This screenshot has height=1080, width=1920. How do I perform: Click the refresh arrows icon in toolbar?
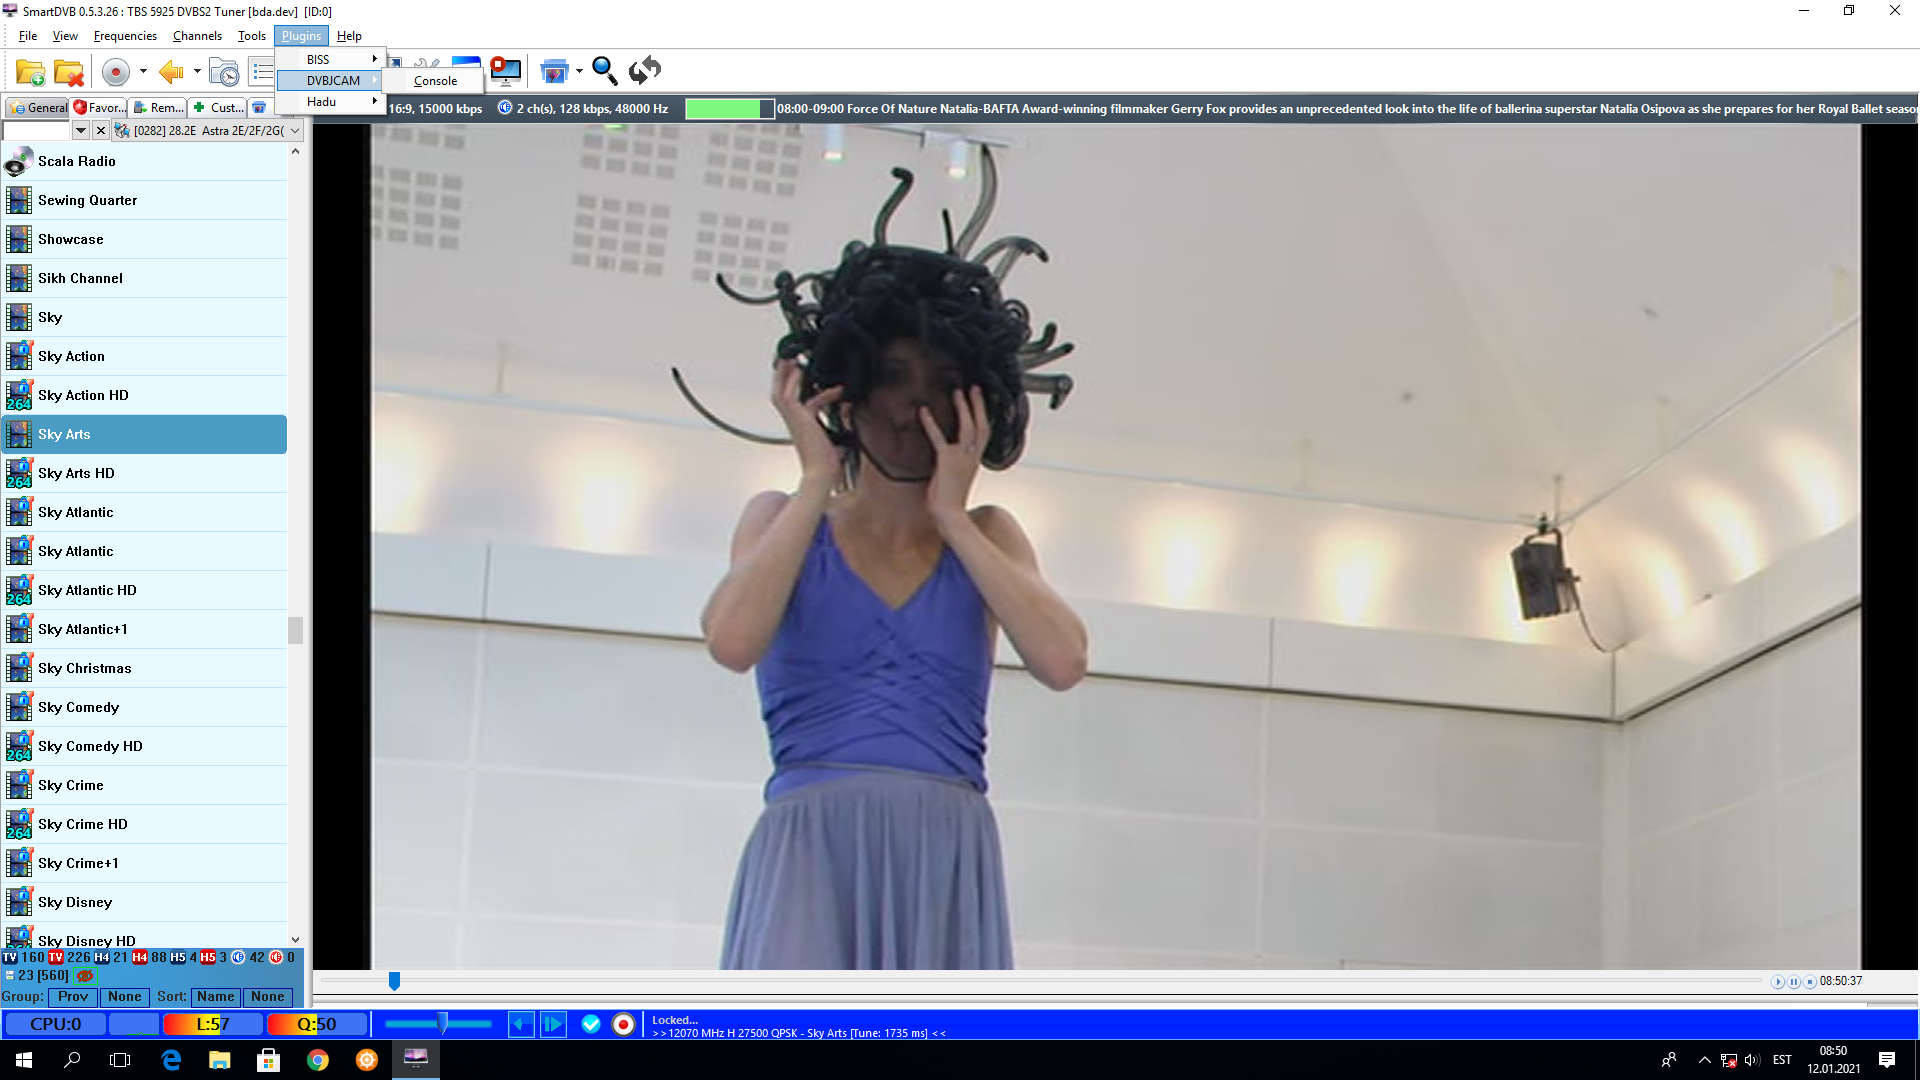pos(645,70)
